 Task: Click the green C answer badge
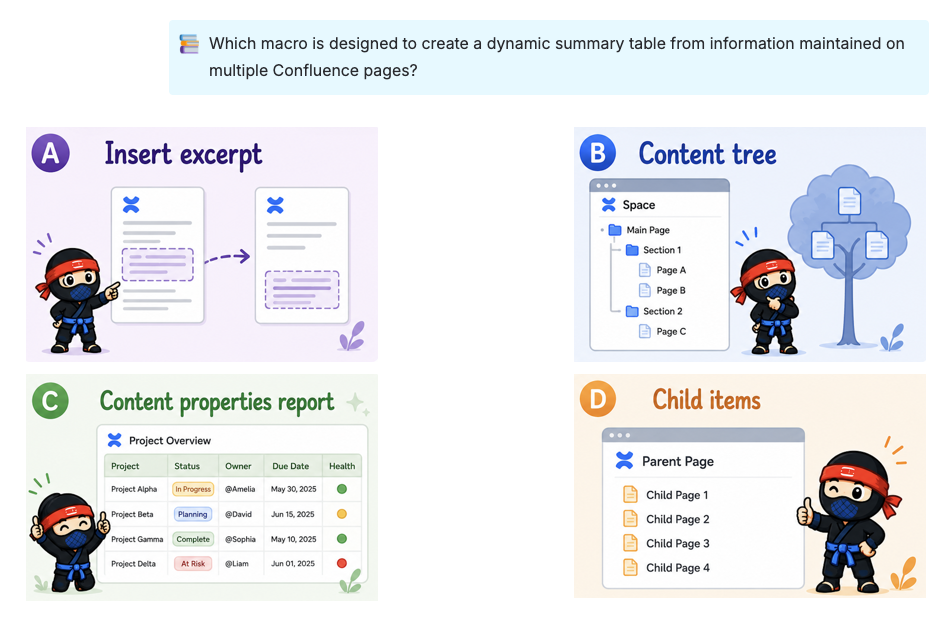coord(50,401)
